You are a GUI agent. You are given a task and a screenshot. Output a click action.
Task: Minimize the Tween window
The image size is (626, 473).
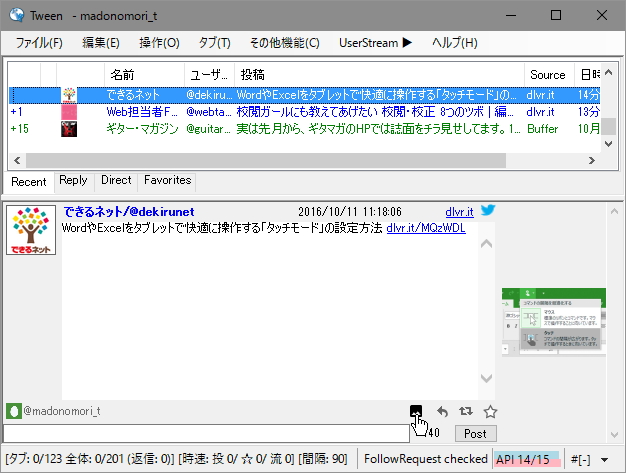click(511, 15)
